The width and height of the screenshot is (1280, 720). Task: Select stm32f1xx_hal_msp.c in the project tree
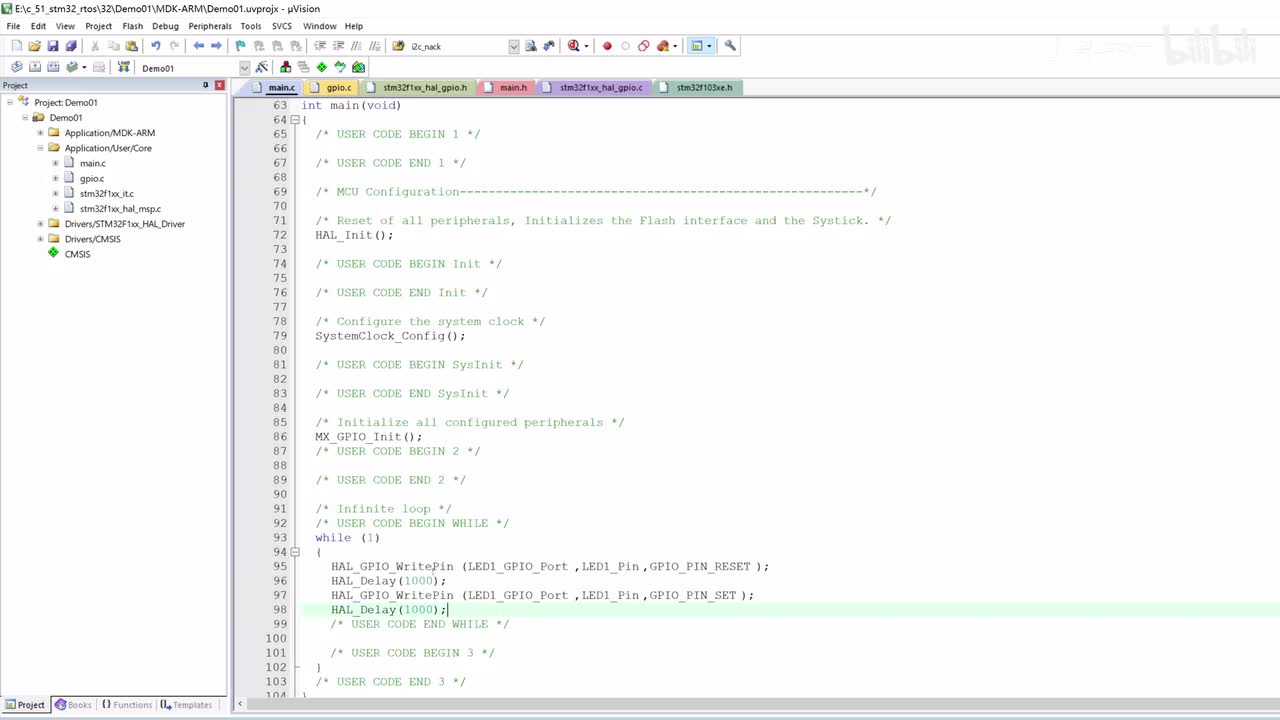click(120, 209)
